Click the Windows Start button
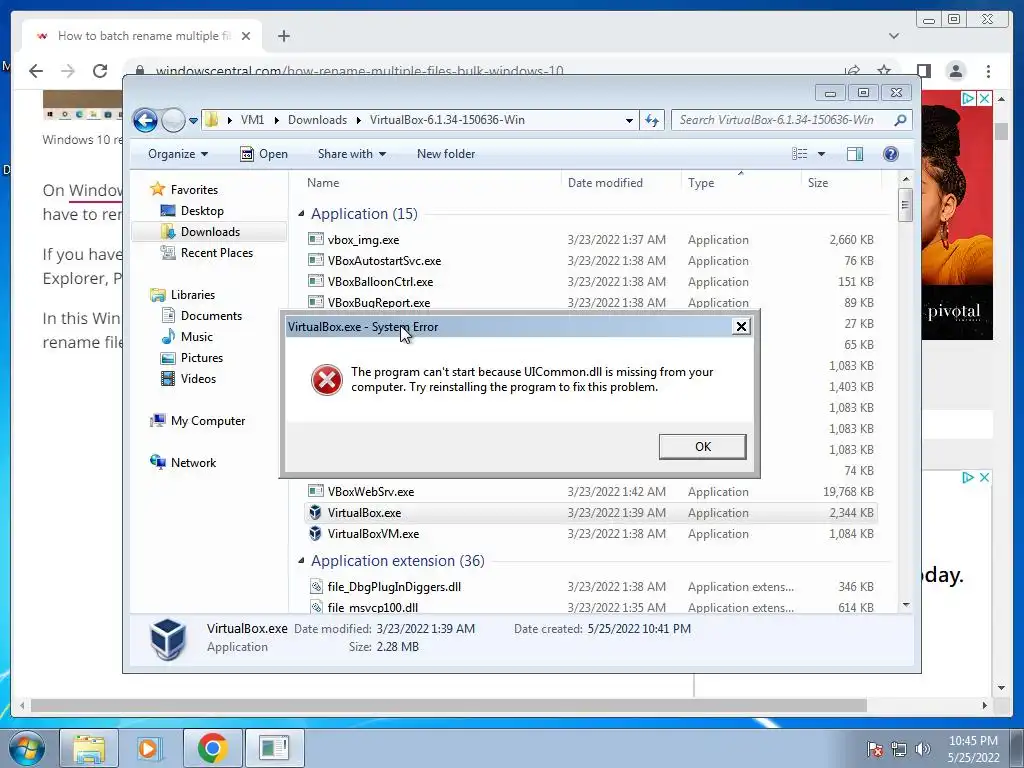Viewport: 1024px width, 768px height. (27, 748)
